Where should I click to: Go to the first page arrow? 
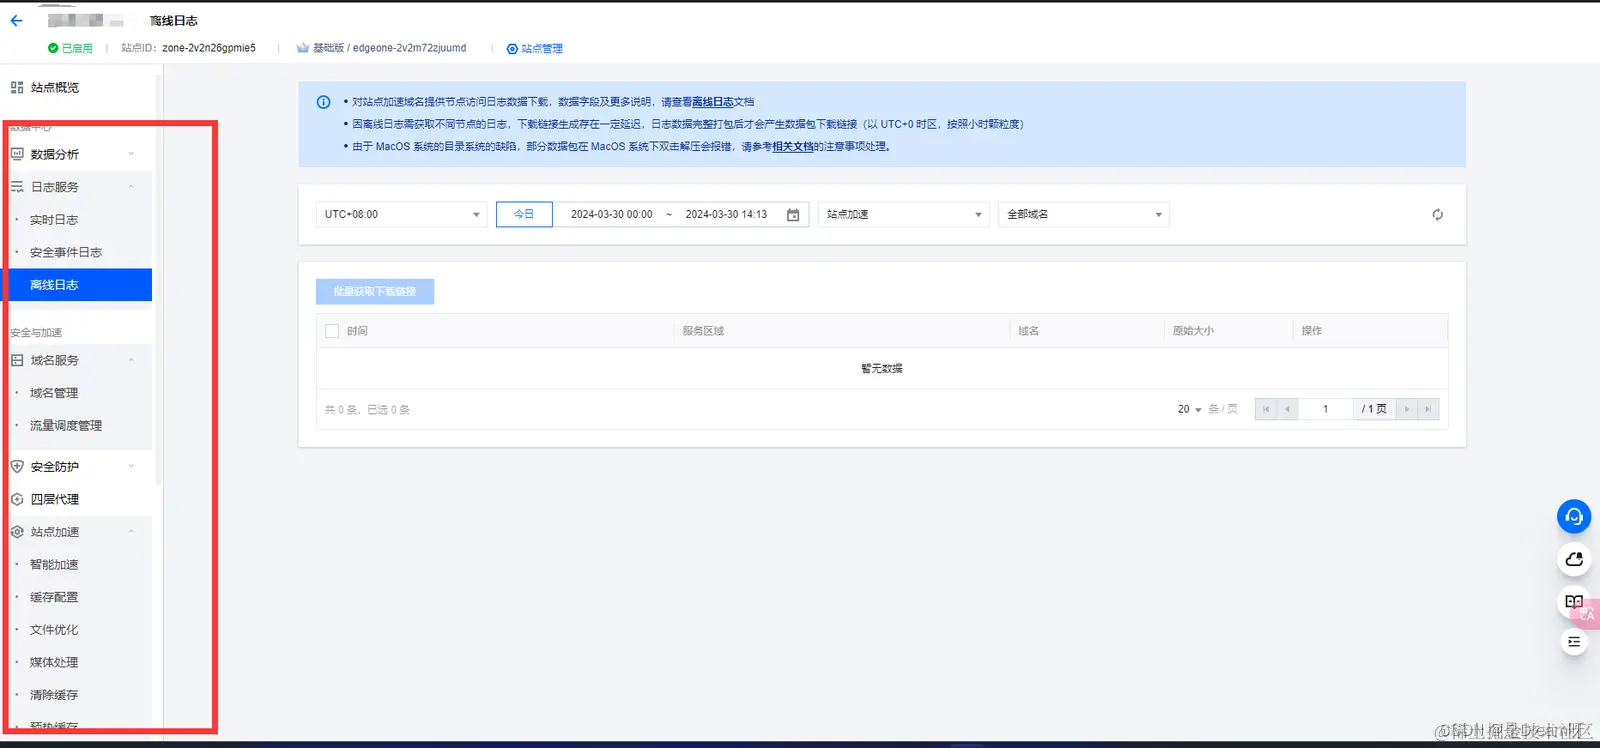click(1266, 409)
